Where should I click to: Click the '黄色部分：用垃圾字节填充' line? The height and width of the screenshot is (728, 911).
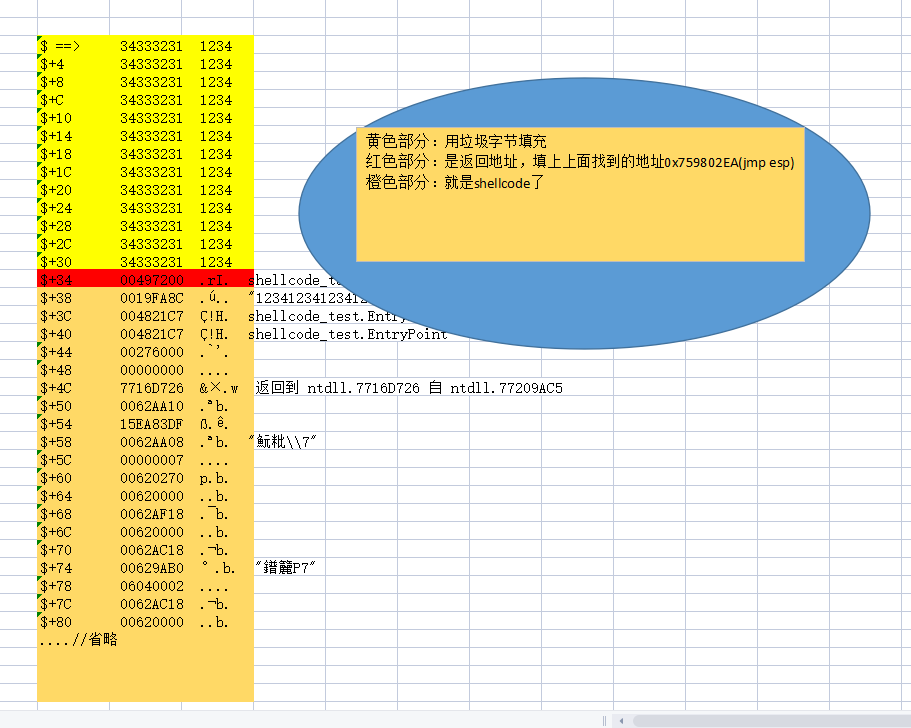pyautogui.click(x=456, y=141)
